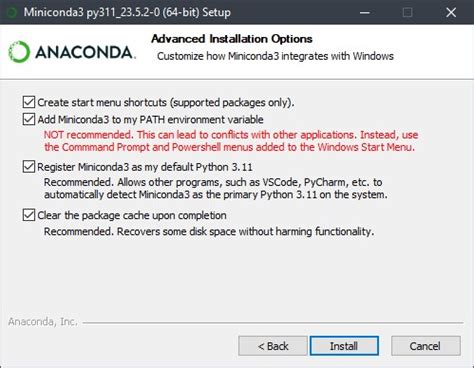Close the Miniconda3 Setup window
The height and width of the screenshot is (368, 474).
click(451, 13)
